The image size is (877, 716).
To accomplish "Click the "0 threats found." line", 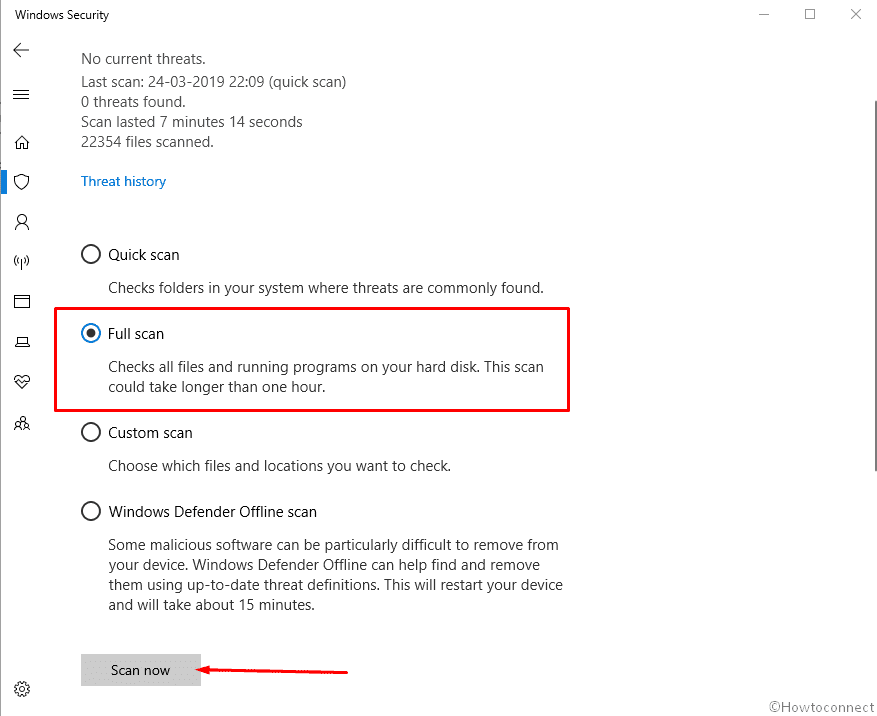I will click(x=133, y=102).
